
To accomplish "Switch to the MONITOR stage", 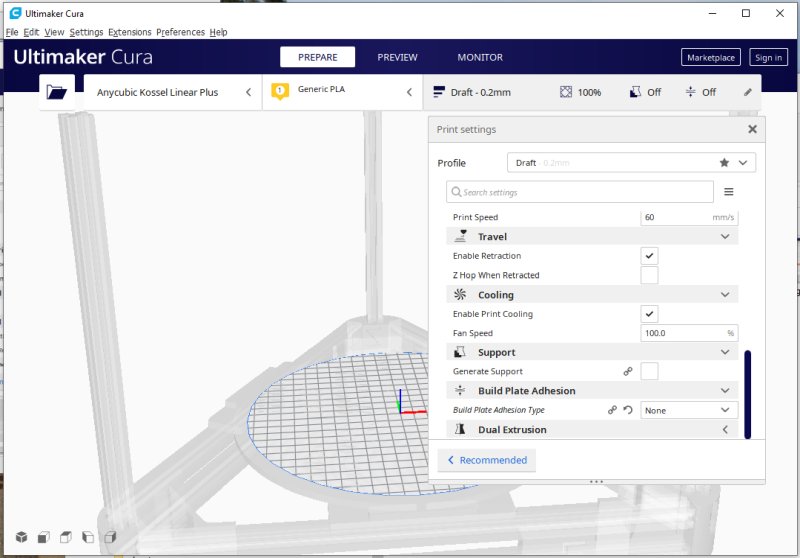I will (480, 57).
